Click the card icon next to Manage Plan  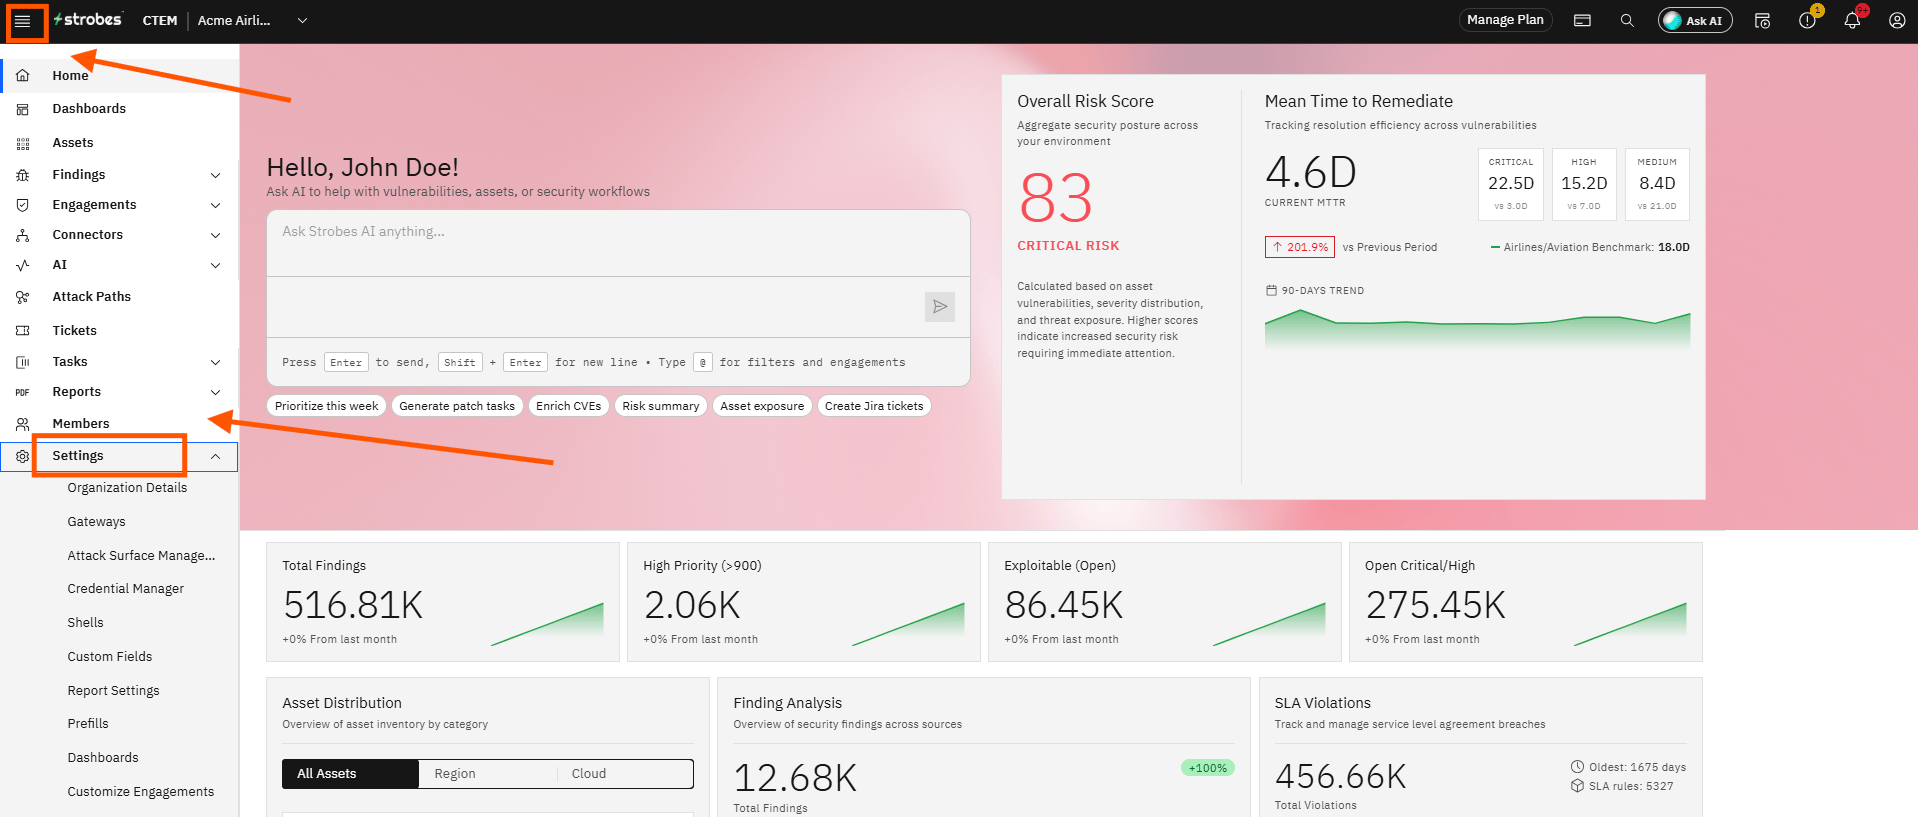pos(1582,20)
